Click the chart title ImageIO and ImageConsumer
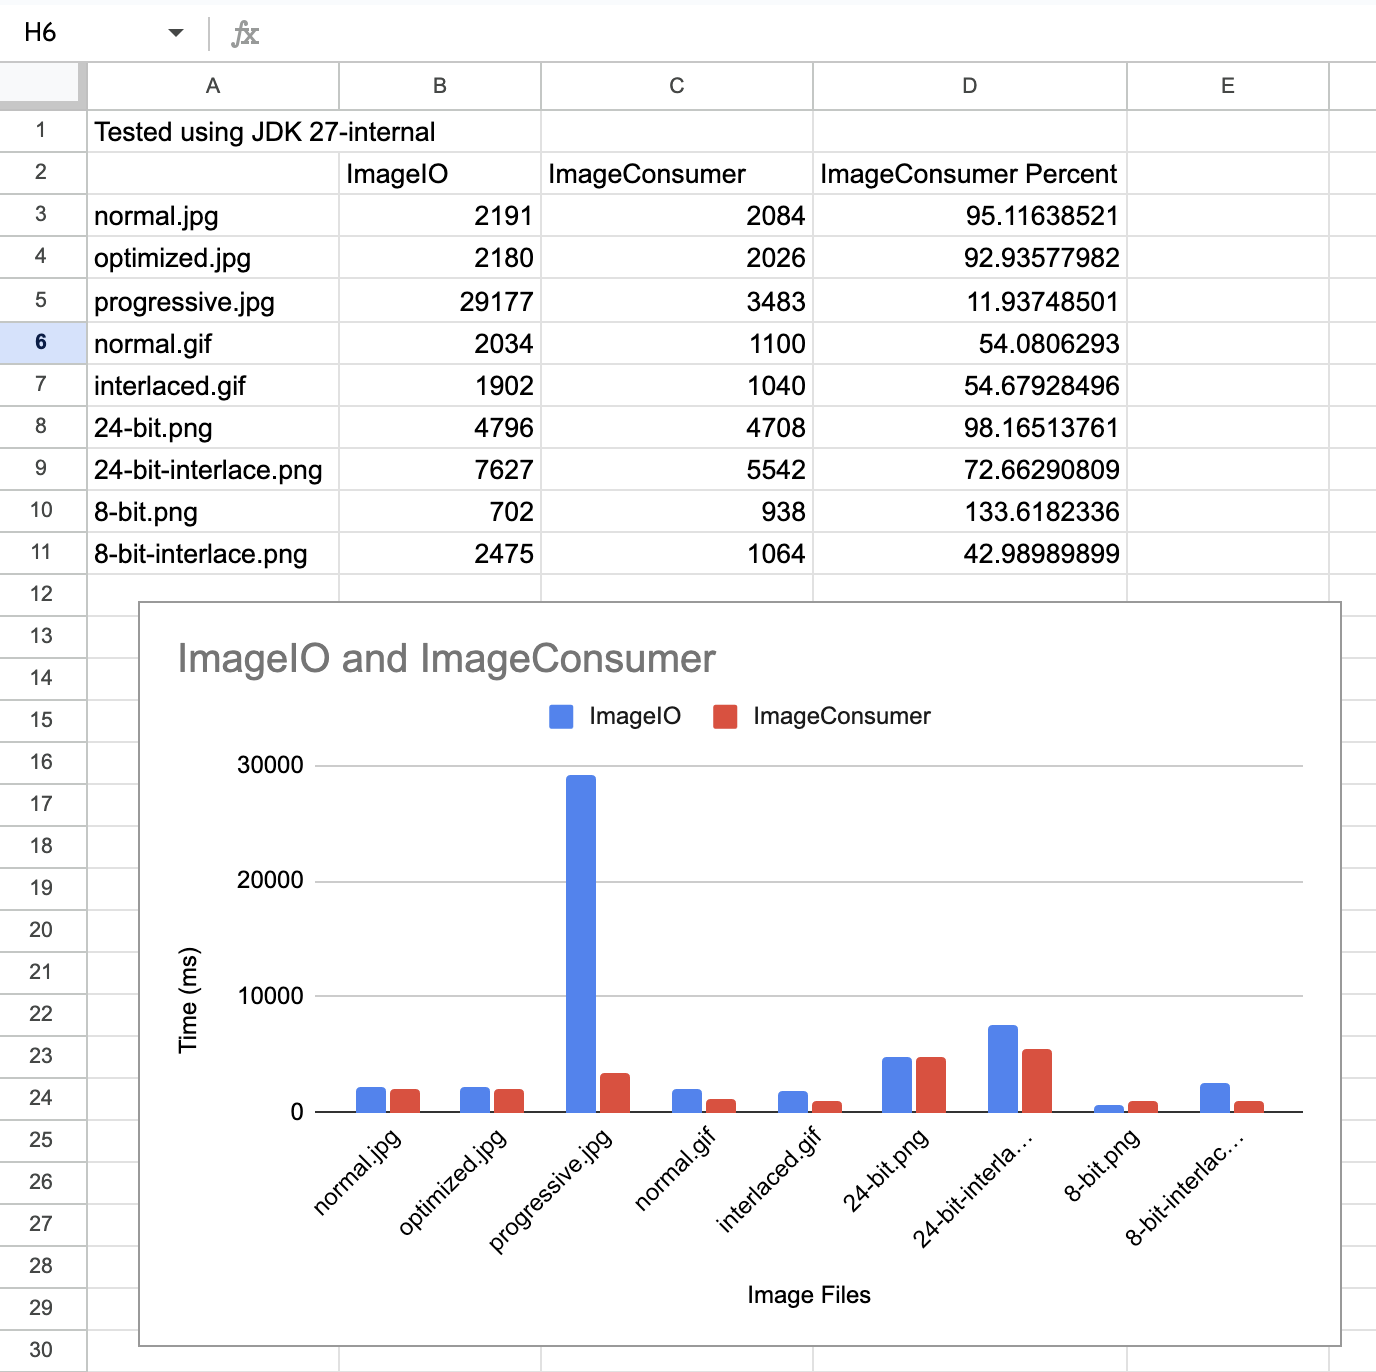This screenshot has height=1372, width=1376. click(x=446, y=659)
